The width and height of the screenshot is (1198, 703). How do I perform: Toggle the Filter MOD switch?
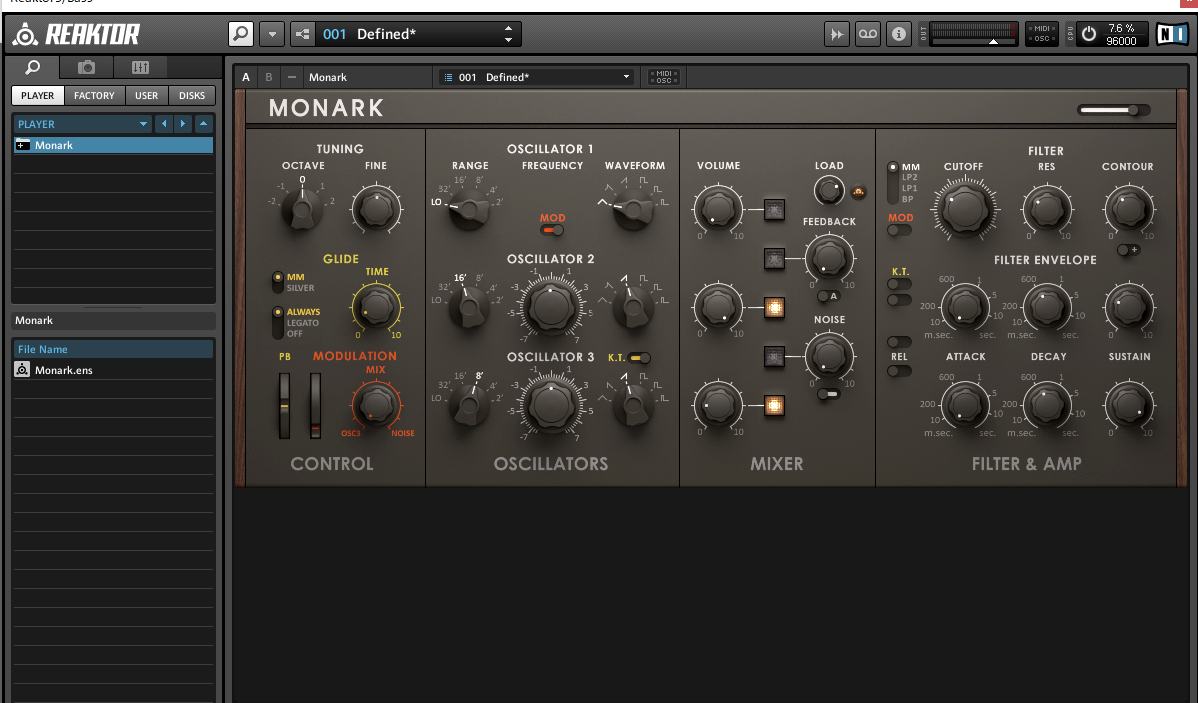(898, 230)
